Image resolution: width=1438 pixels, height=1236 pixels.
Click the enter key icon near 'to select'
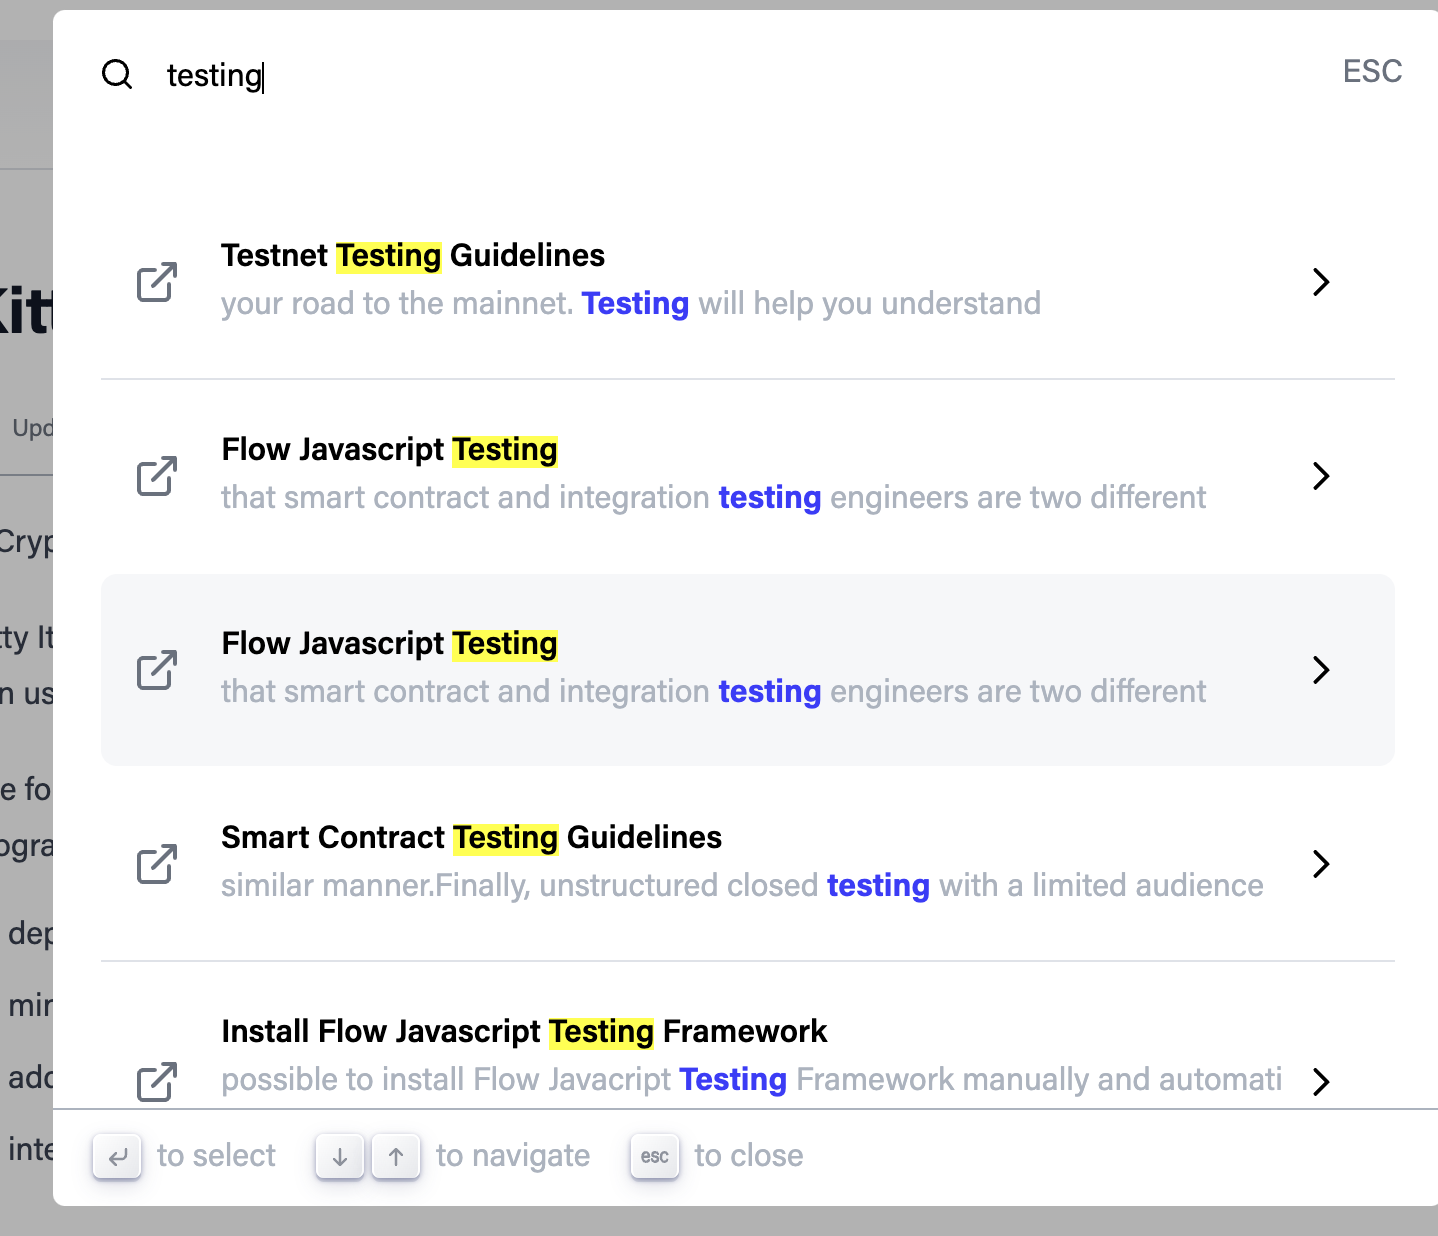coord(117,1156)
